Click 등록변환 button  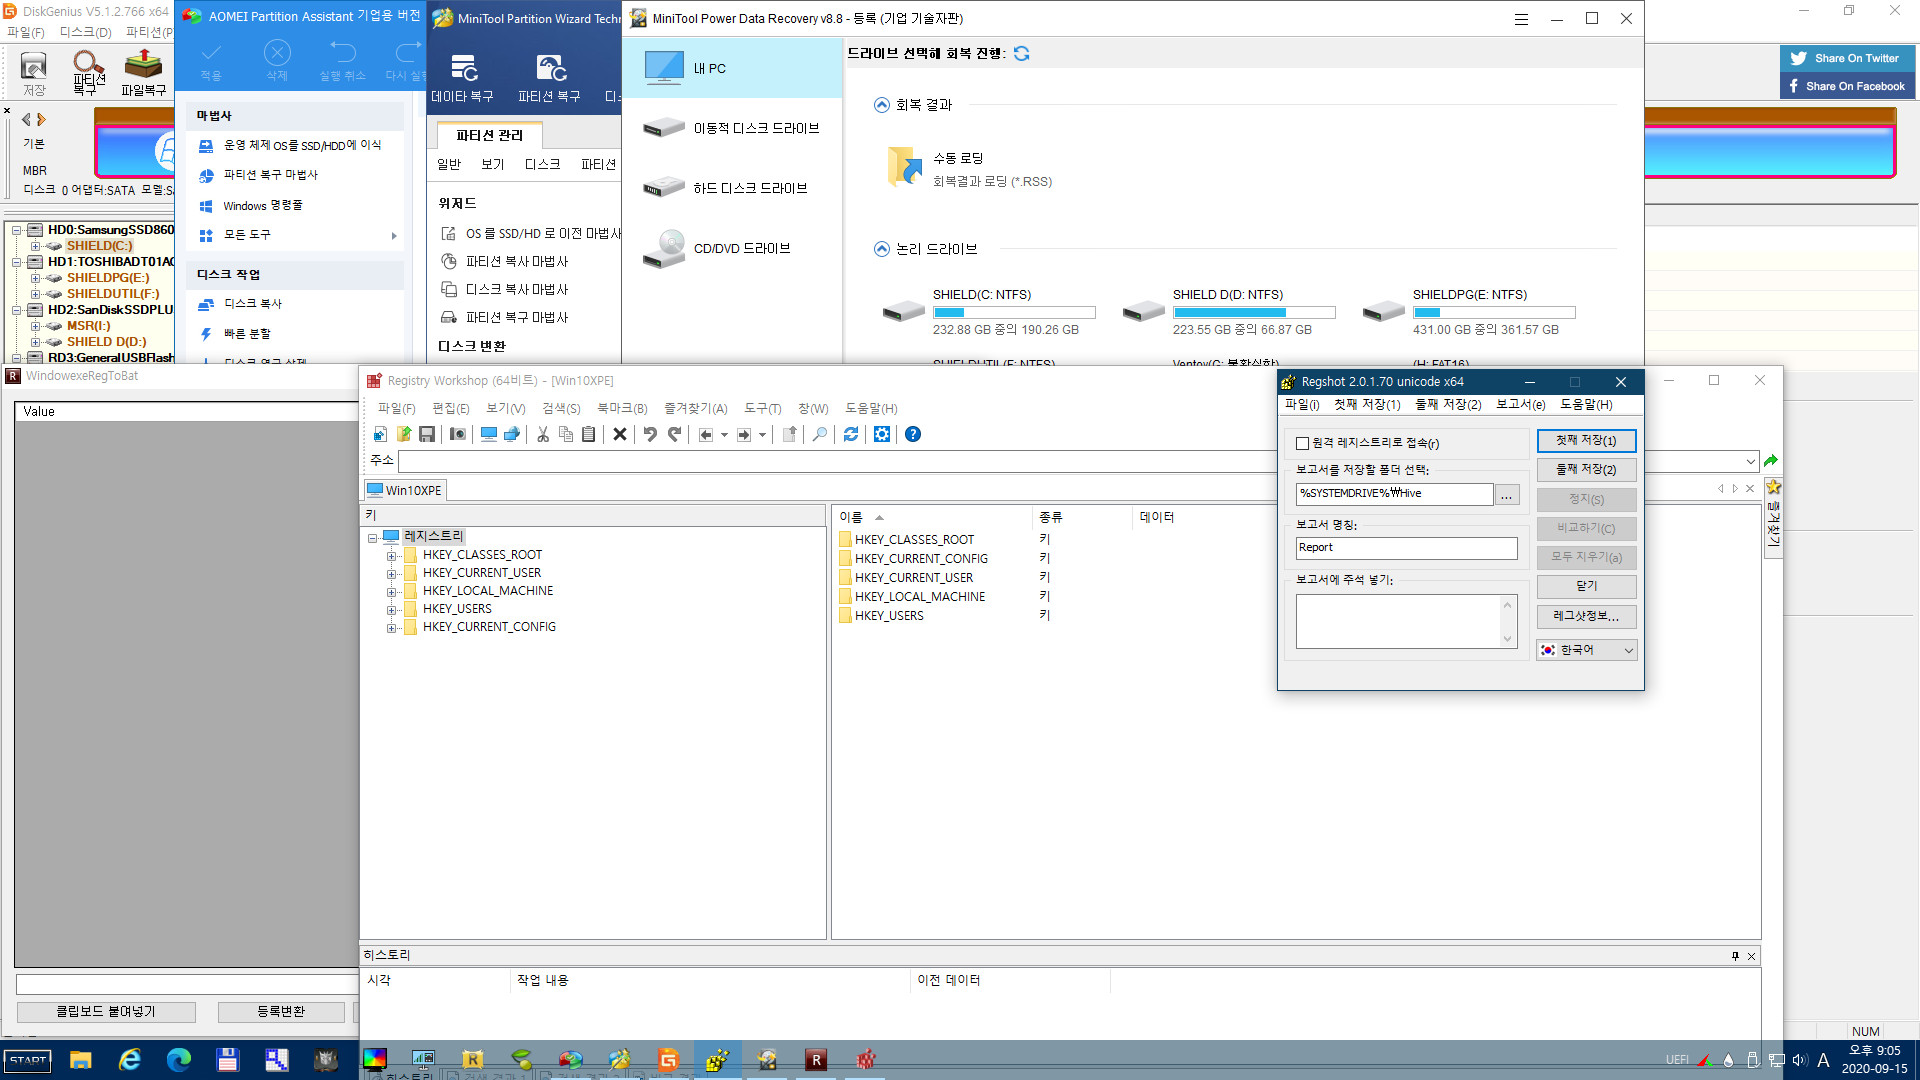click(x=281, y=1012)
